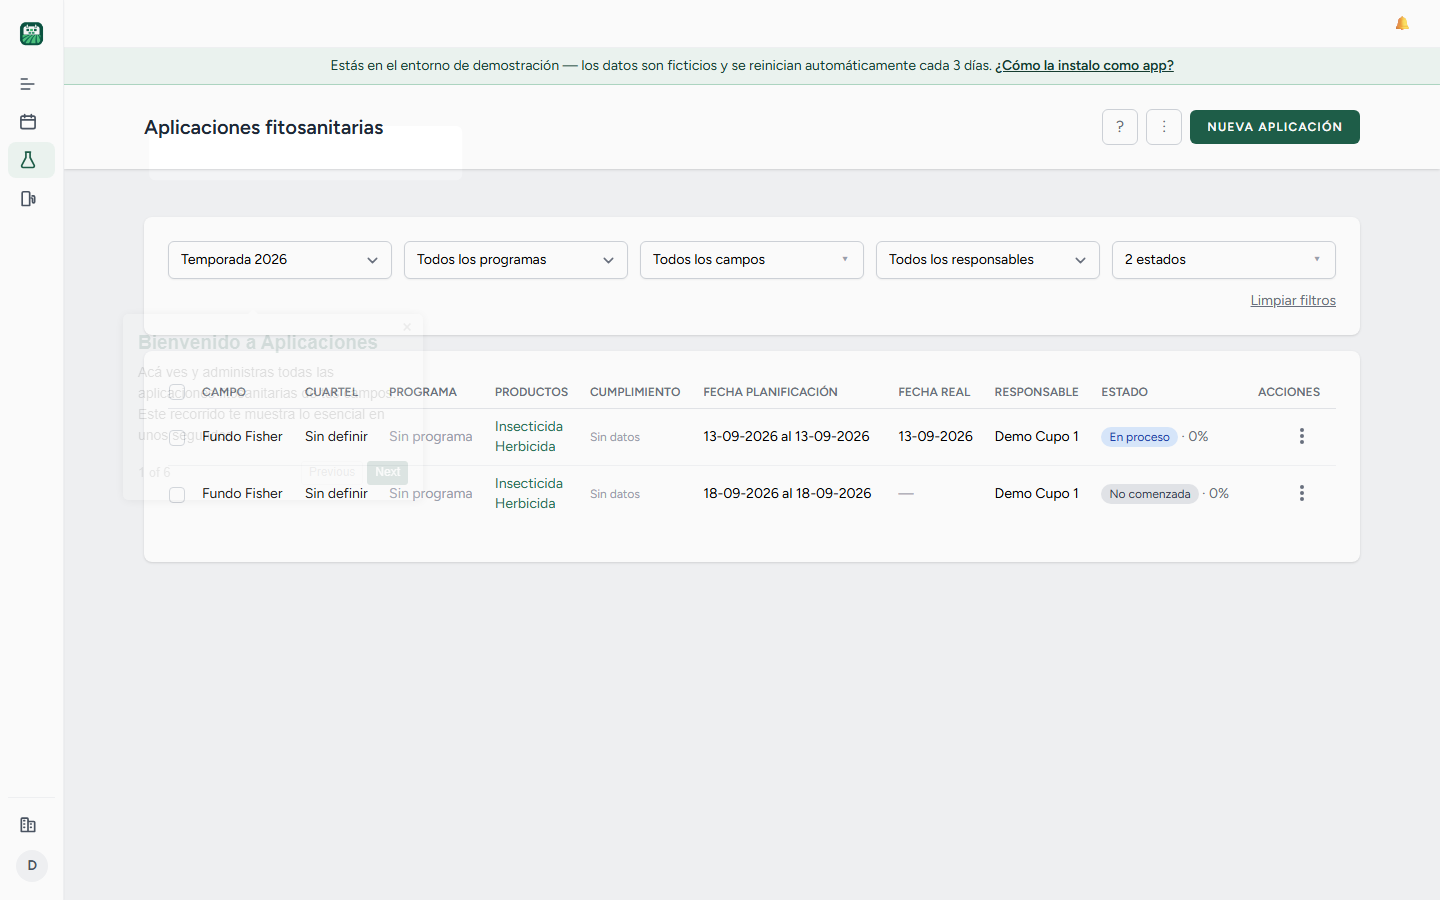Open the building icon at sidebar bottom
Screen dimensions: 1440x900
pos(28,825)
